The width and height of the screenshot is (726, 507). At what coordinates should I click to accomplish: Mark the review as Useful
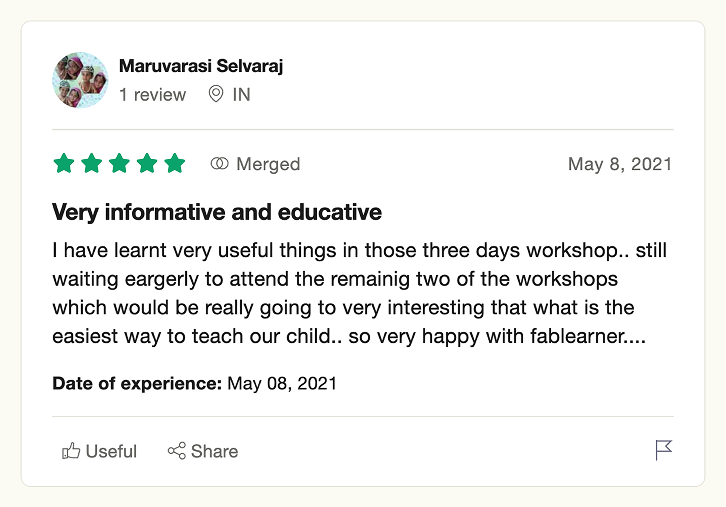(x=100, y=451)
